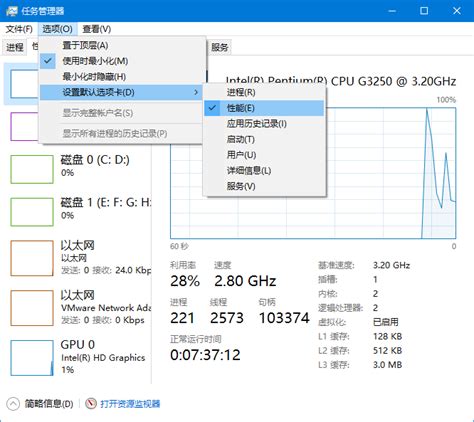Click L1 cache 128 KB value
Screen dimensions: 474x422
tap(387, 336)
